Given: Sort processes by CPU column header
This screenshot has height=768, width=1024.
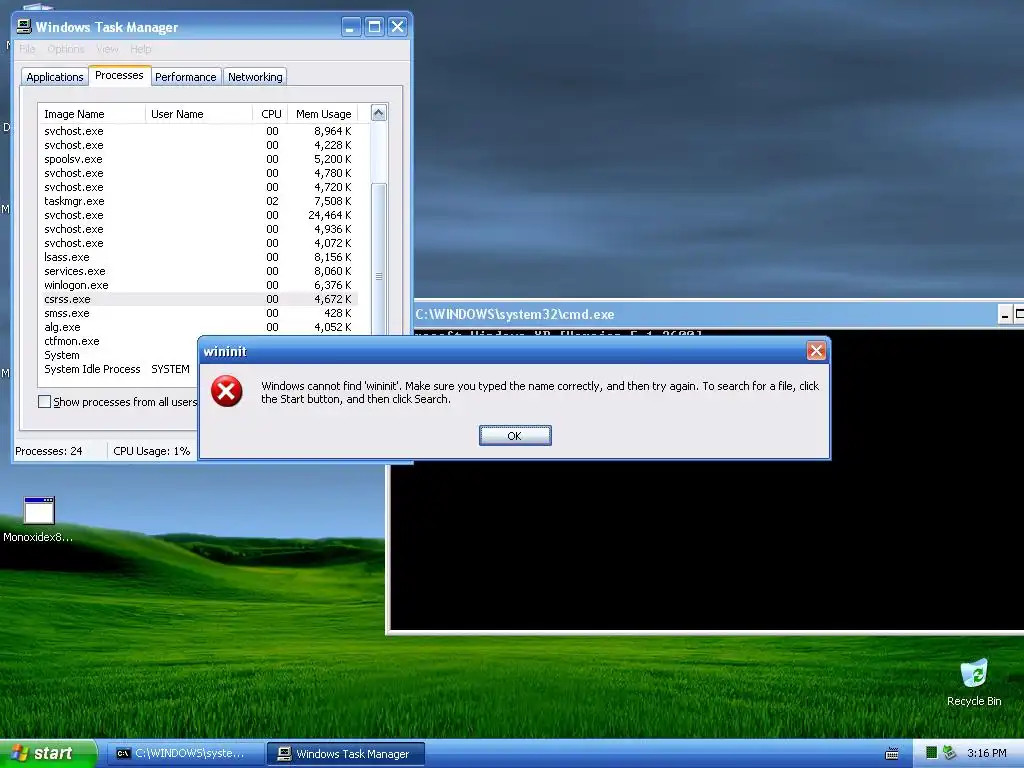Looking at the screenshot, I should 270,114.
